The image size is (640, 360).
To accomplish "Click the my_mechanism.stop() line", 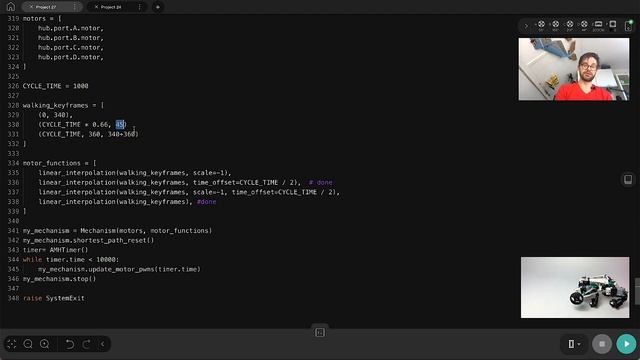I will 59,279.
